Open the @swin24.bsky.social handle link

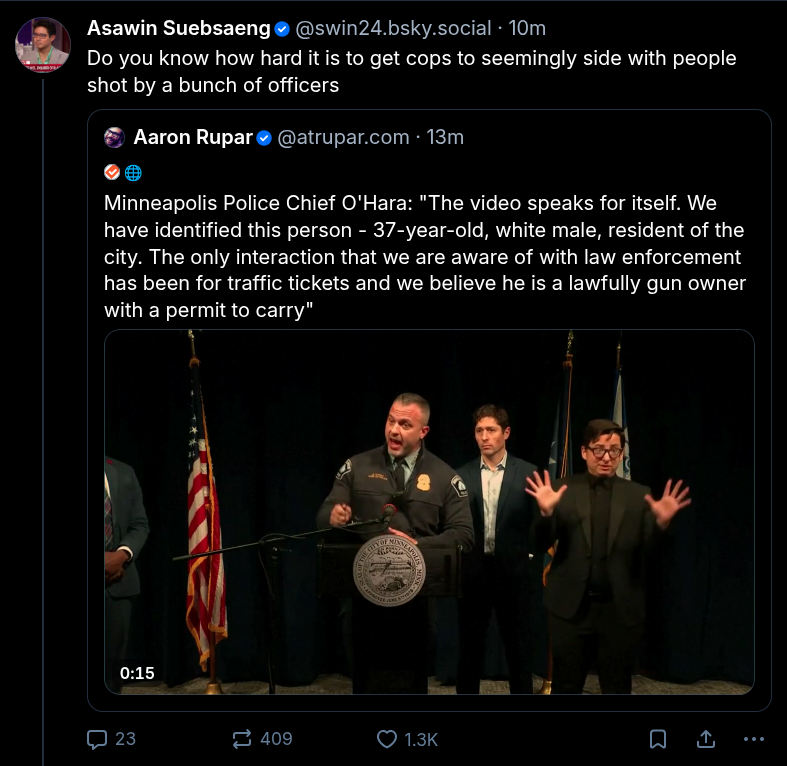coord(393,28)
